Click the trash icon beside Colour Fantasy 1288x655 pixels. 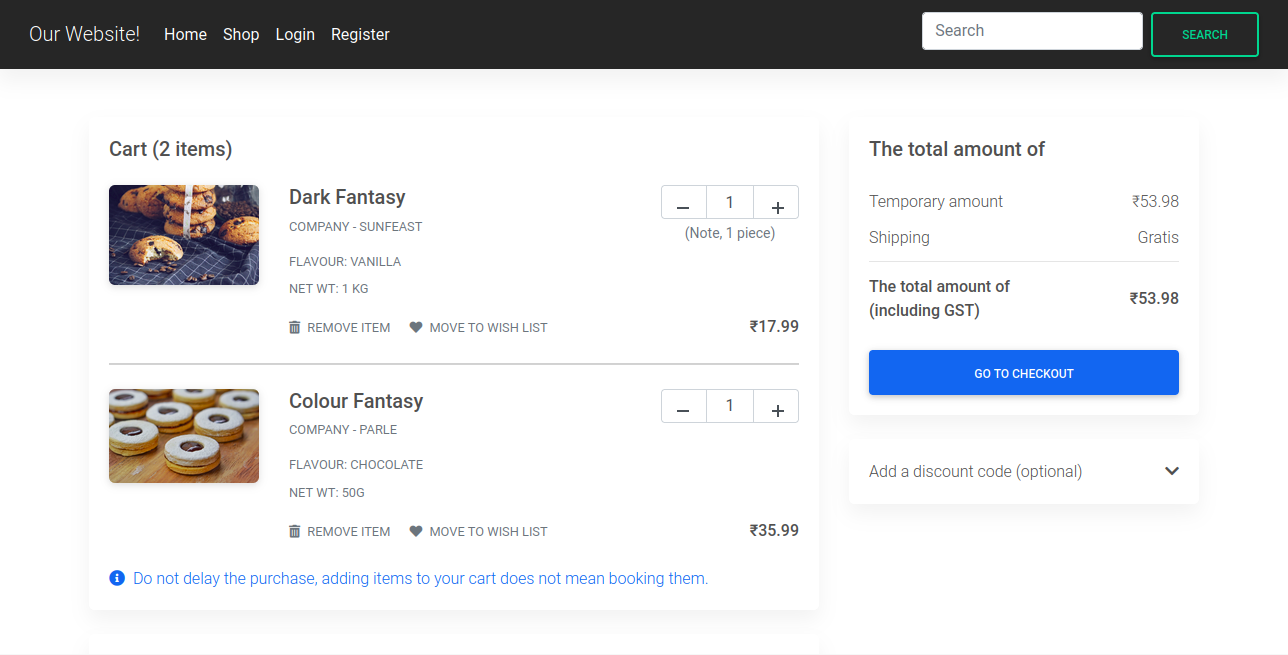[295, 531]
